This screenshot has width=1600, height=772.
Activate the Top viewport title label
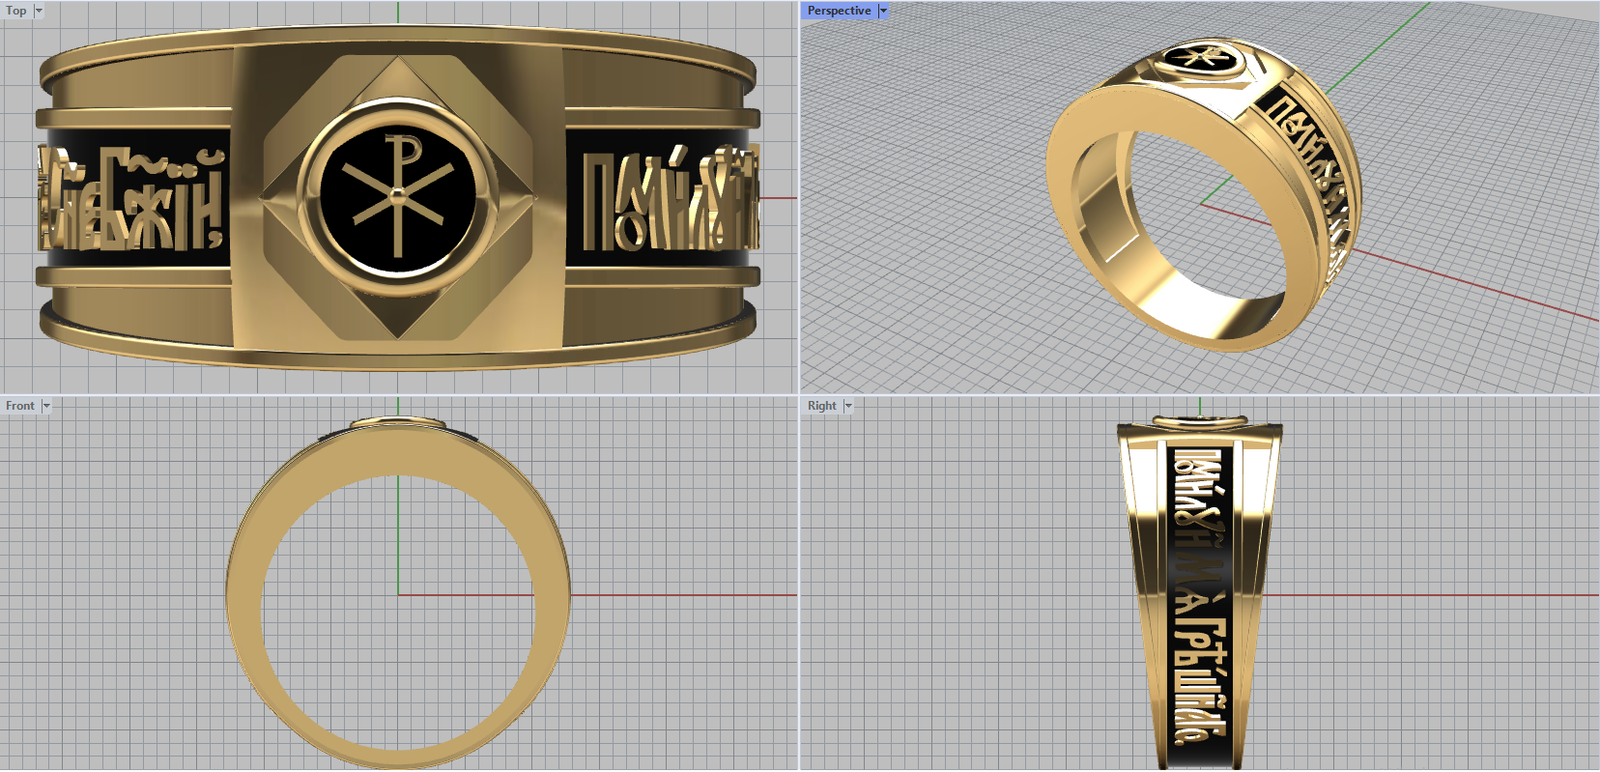[x=17, y=11]
